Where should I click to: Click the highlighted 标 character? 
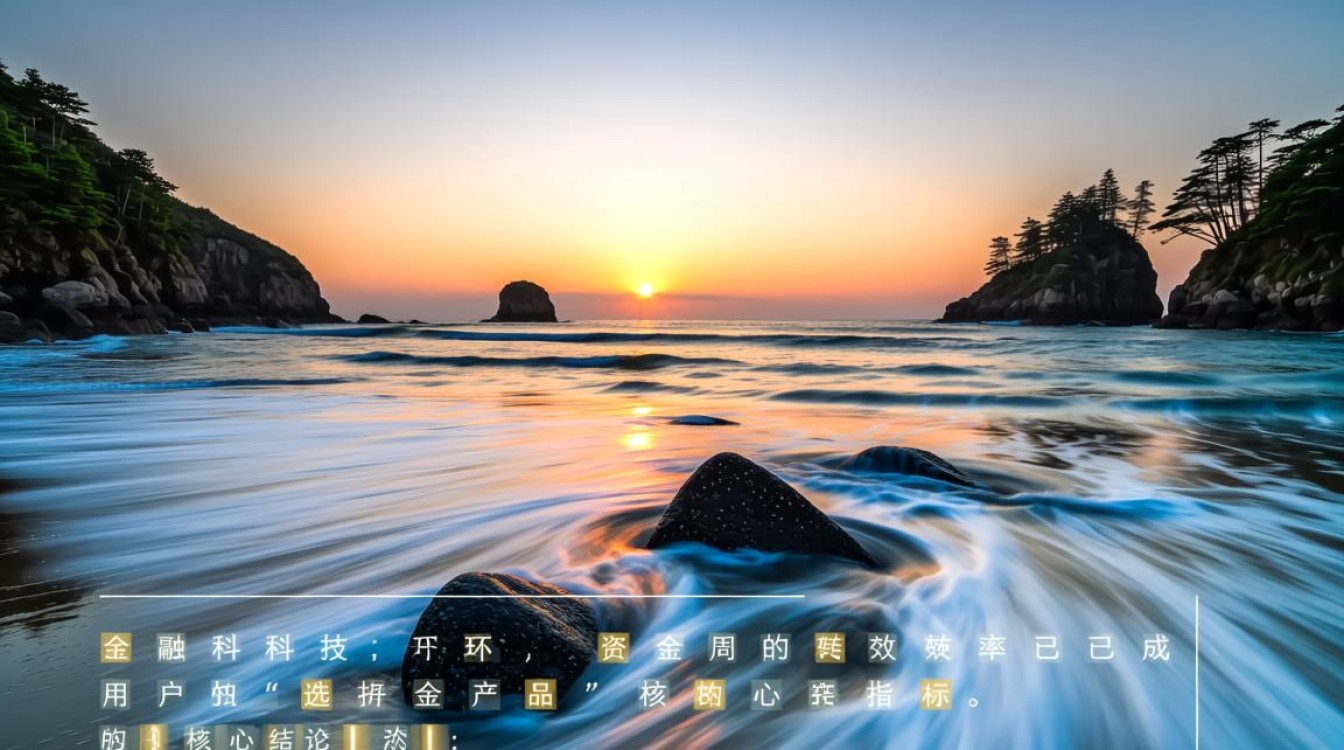(x=936, y=694)
